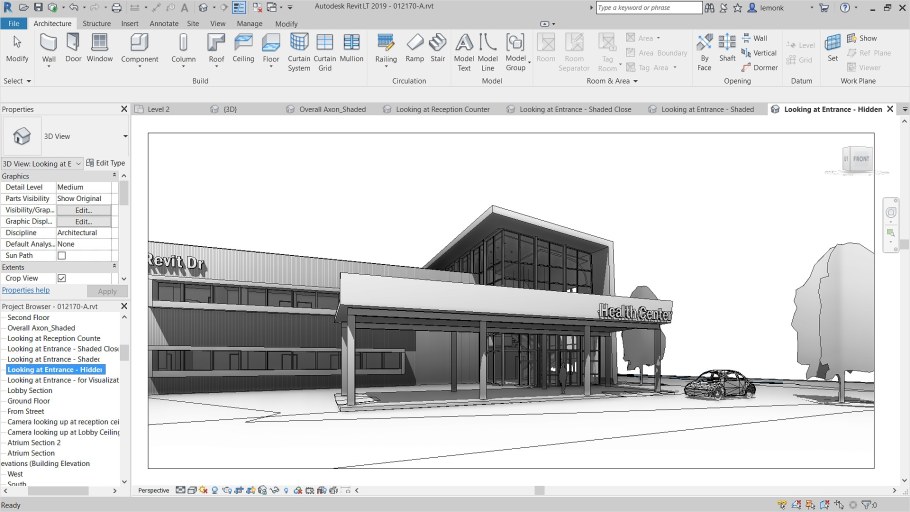910x512 pixels.
Task: Uncheck the Crop View checkbox
Action: pos(62,278)
